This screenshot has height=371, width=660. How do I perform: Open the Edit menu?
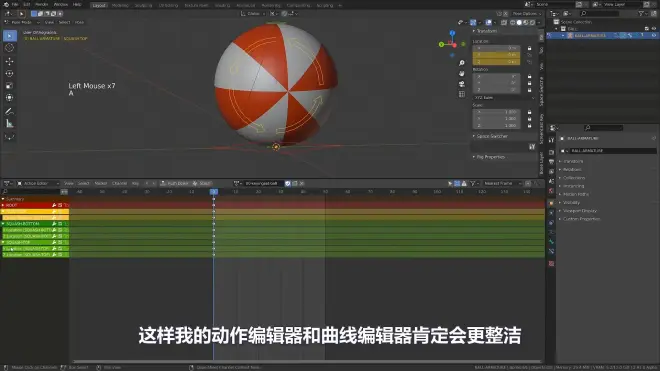27,5
